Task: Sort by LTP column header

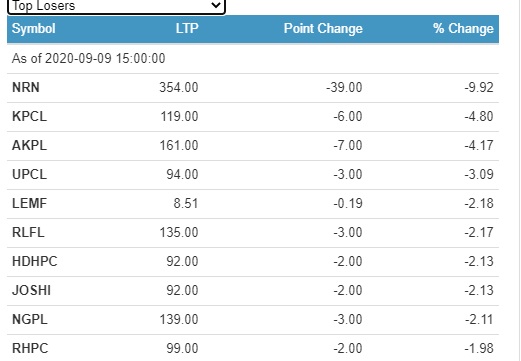Action: [x=187, y=29]
